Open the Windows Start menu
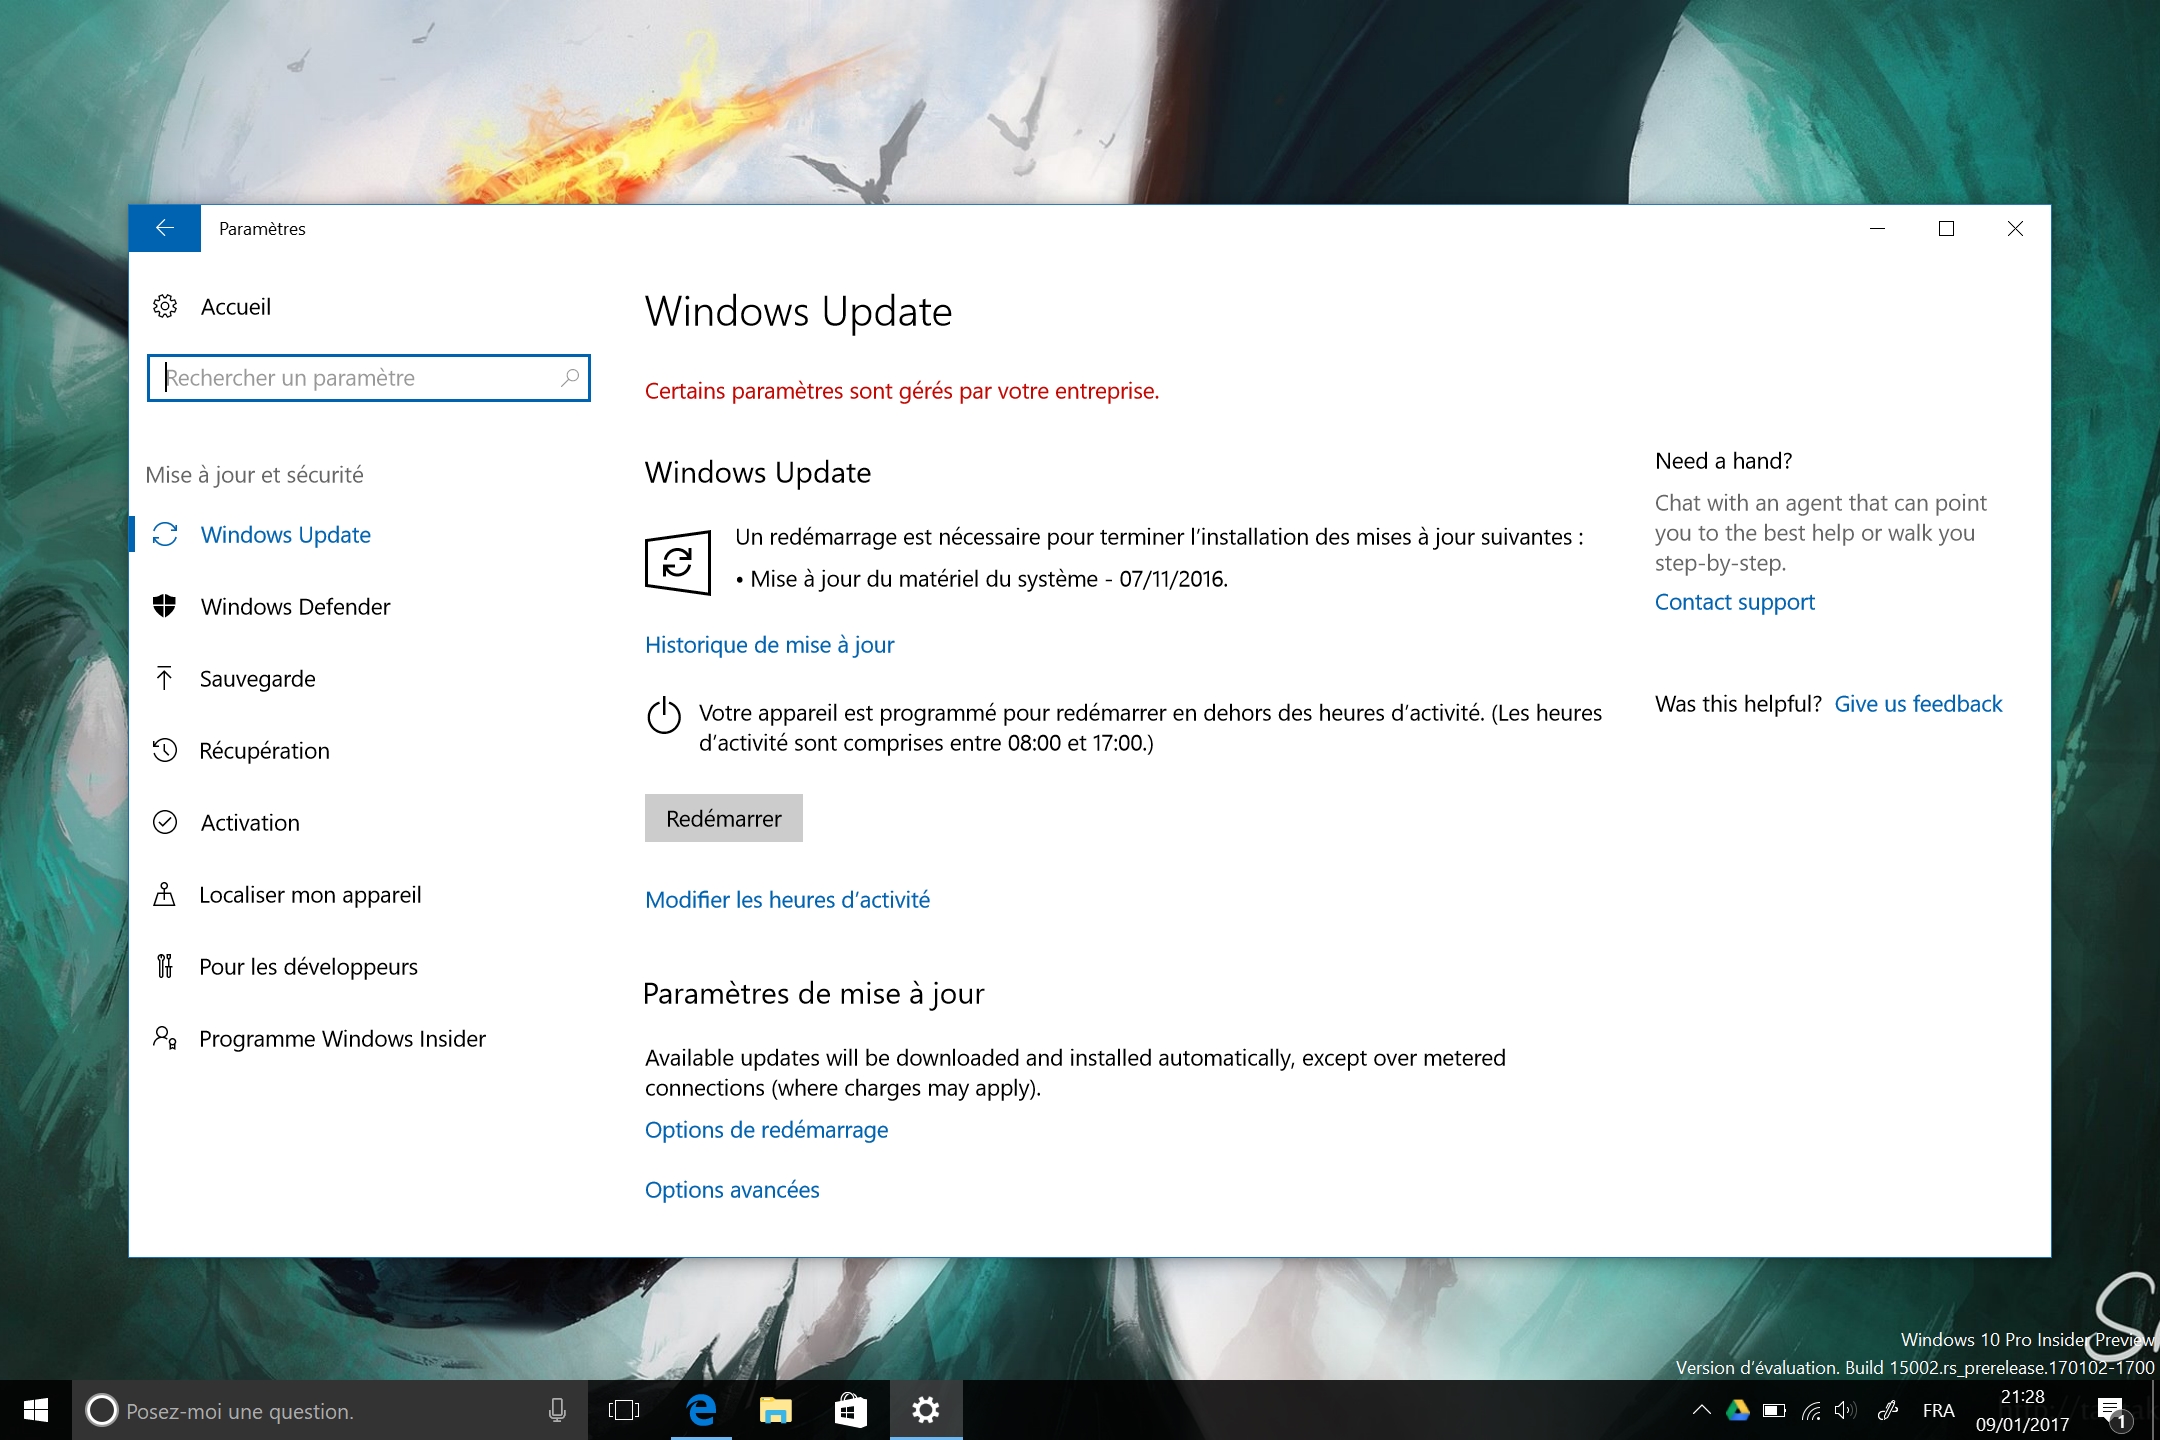This screenshot has height=1440, width=2160. (36, 1411)
